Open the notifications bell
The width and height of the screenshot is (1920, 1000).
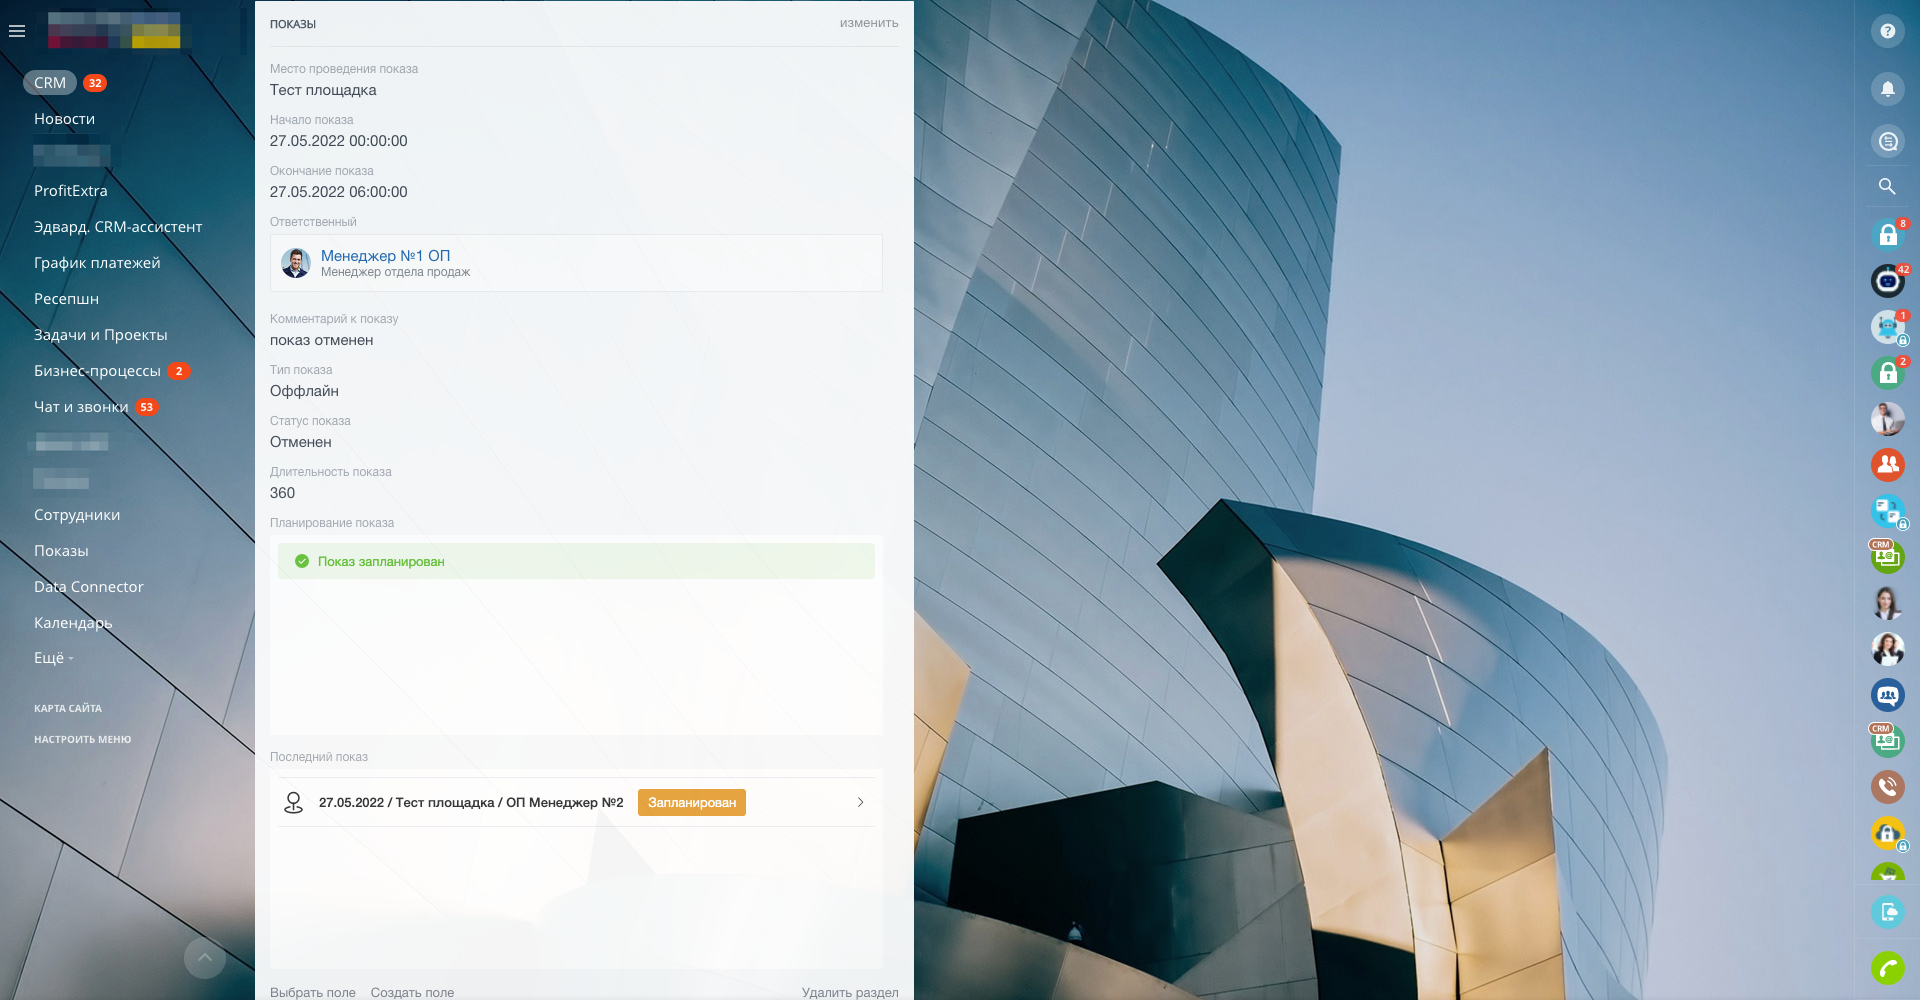coord(1887,89)
